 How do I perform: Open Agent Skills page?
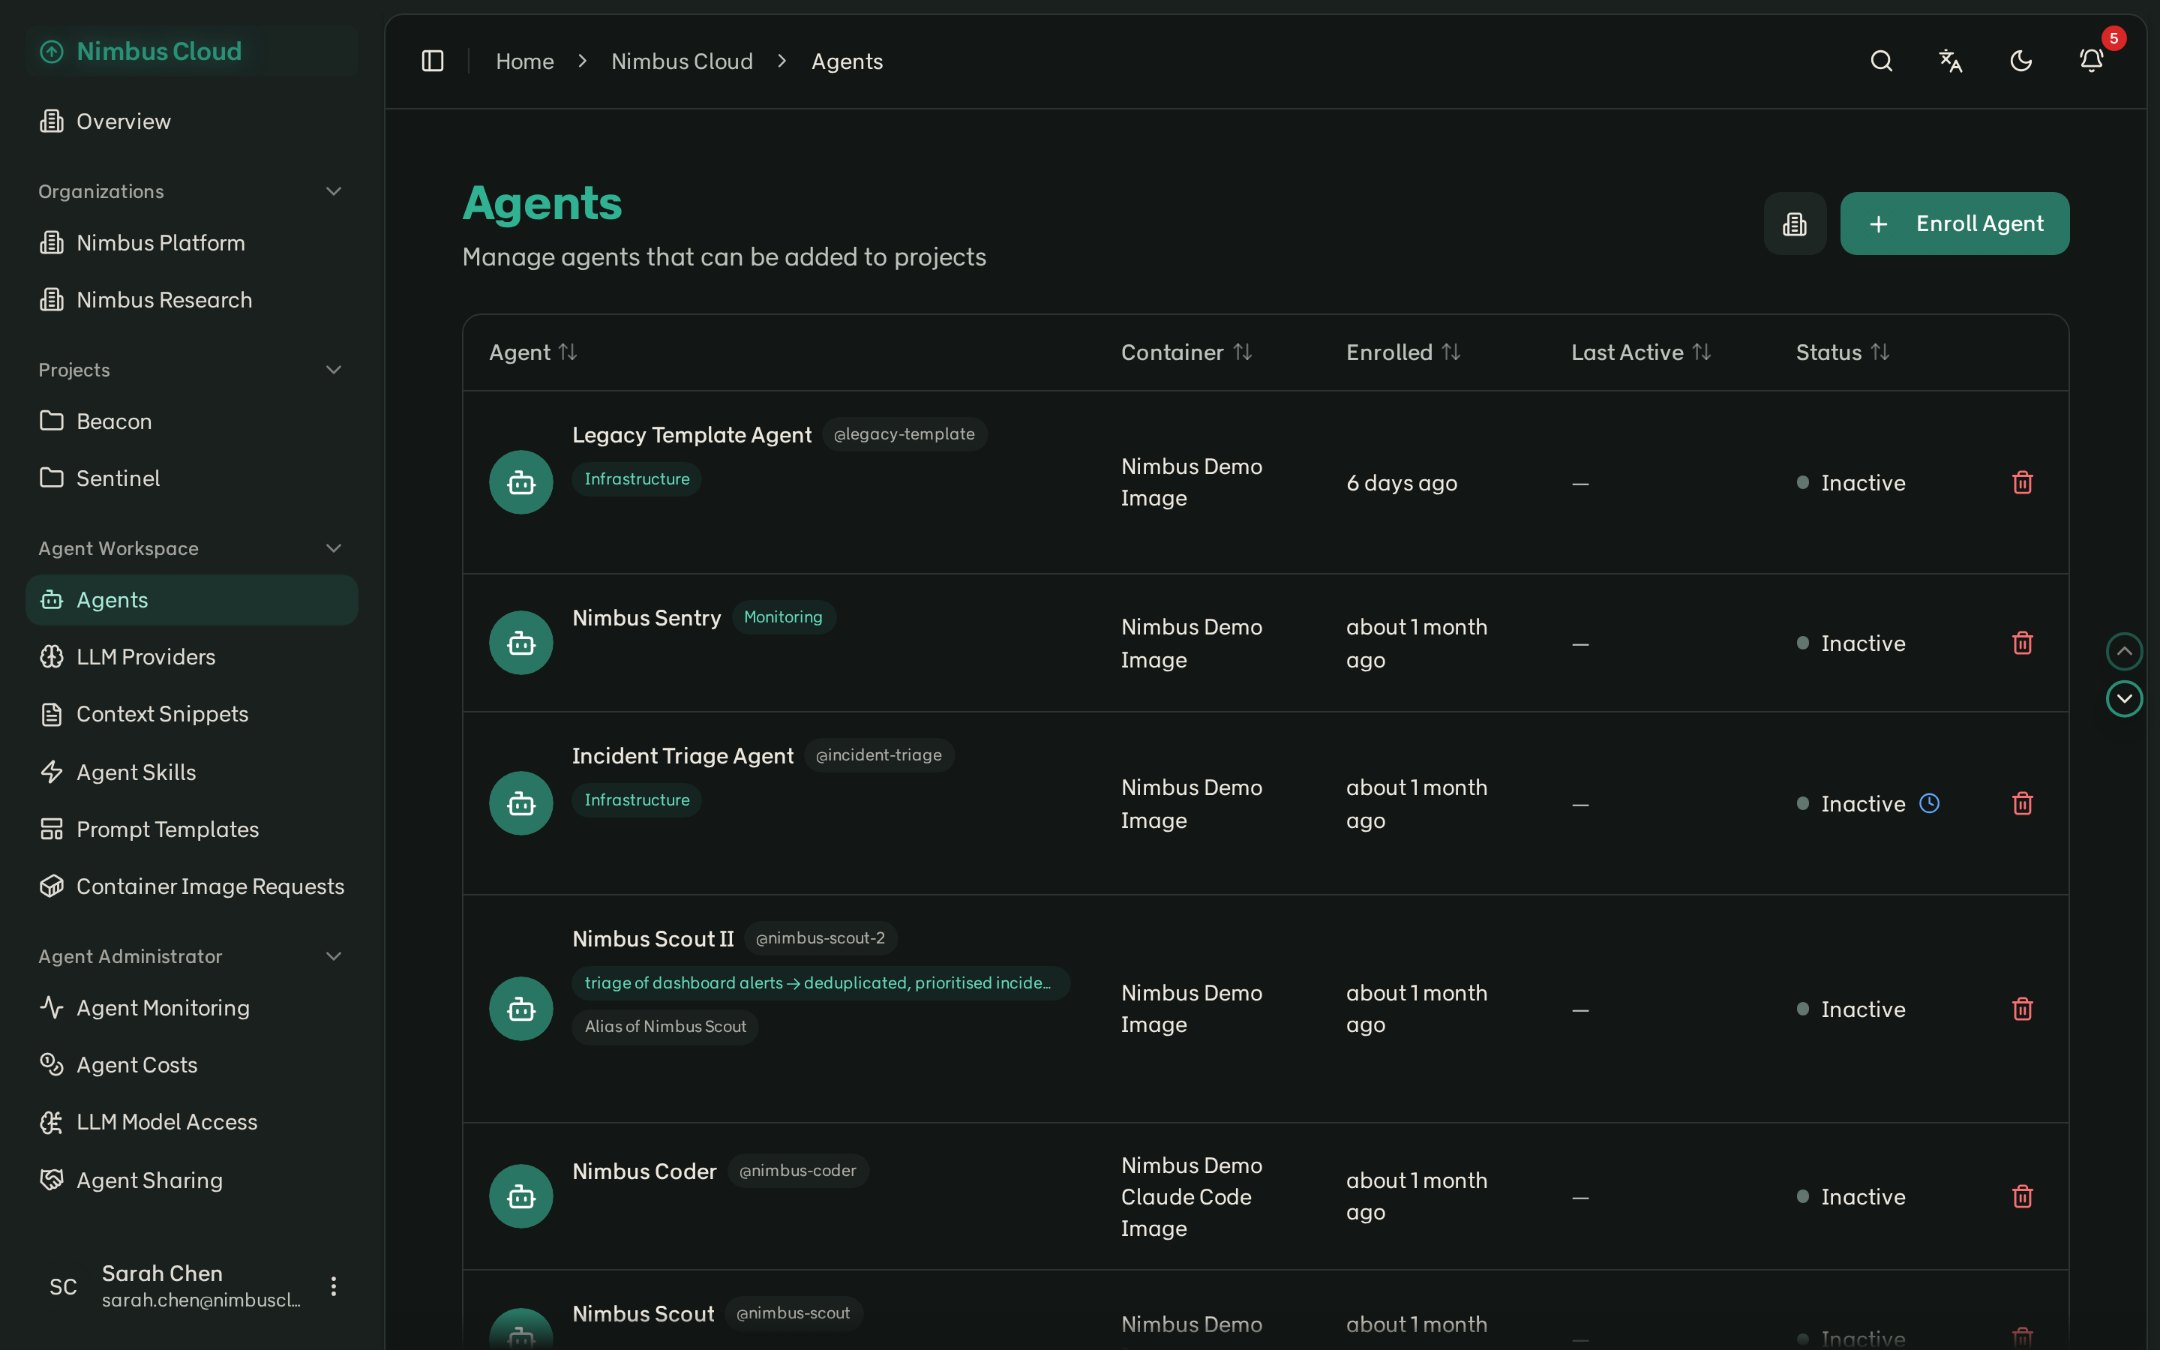(192, 772)
